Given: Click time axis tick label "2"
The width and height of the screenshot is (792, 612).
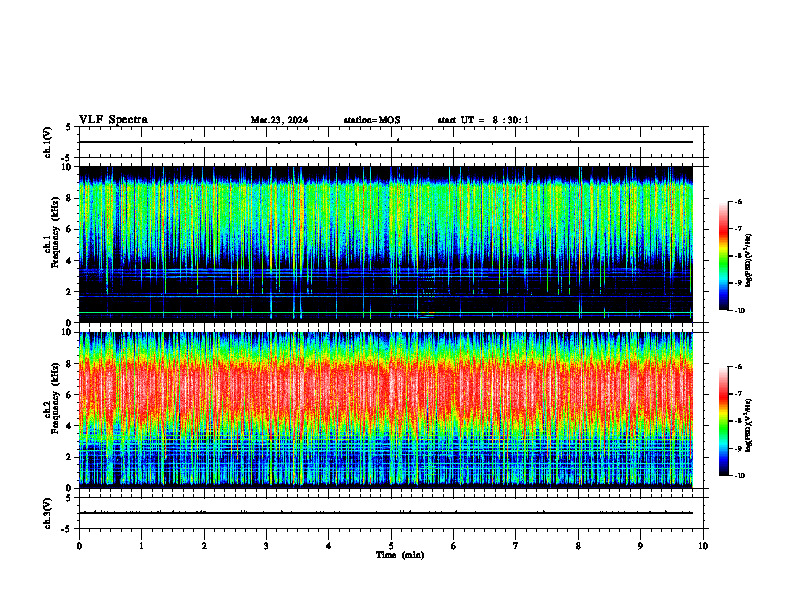Looking at the screenshot, I should [x=204, y=546].
